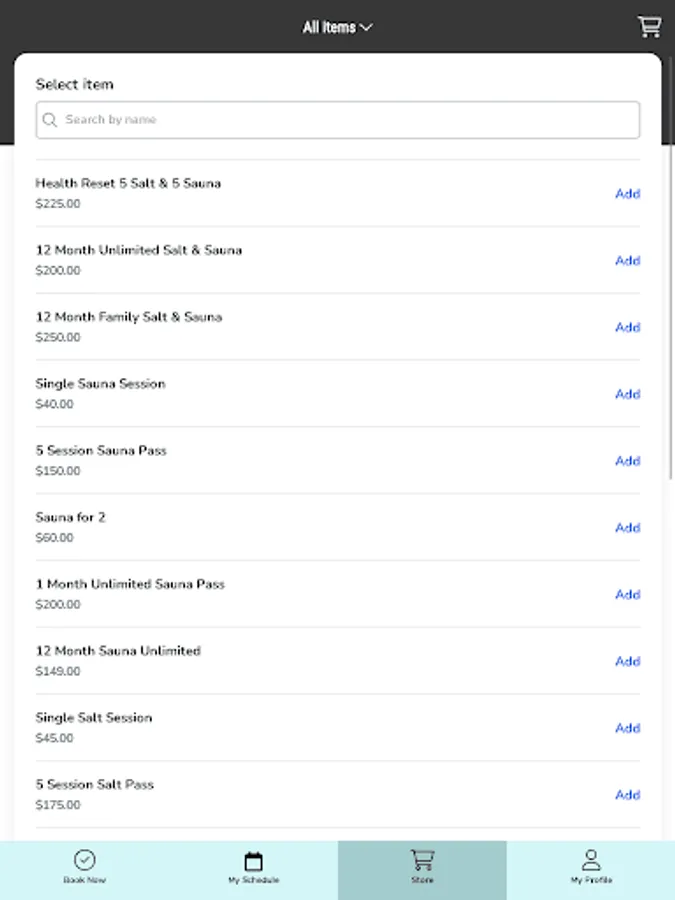Expand the All Items dropdown
The width and height of the screenshot is (675, 900).
[338, 27]
